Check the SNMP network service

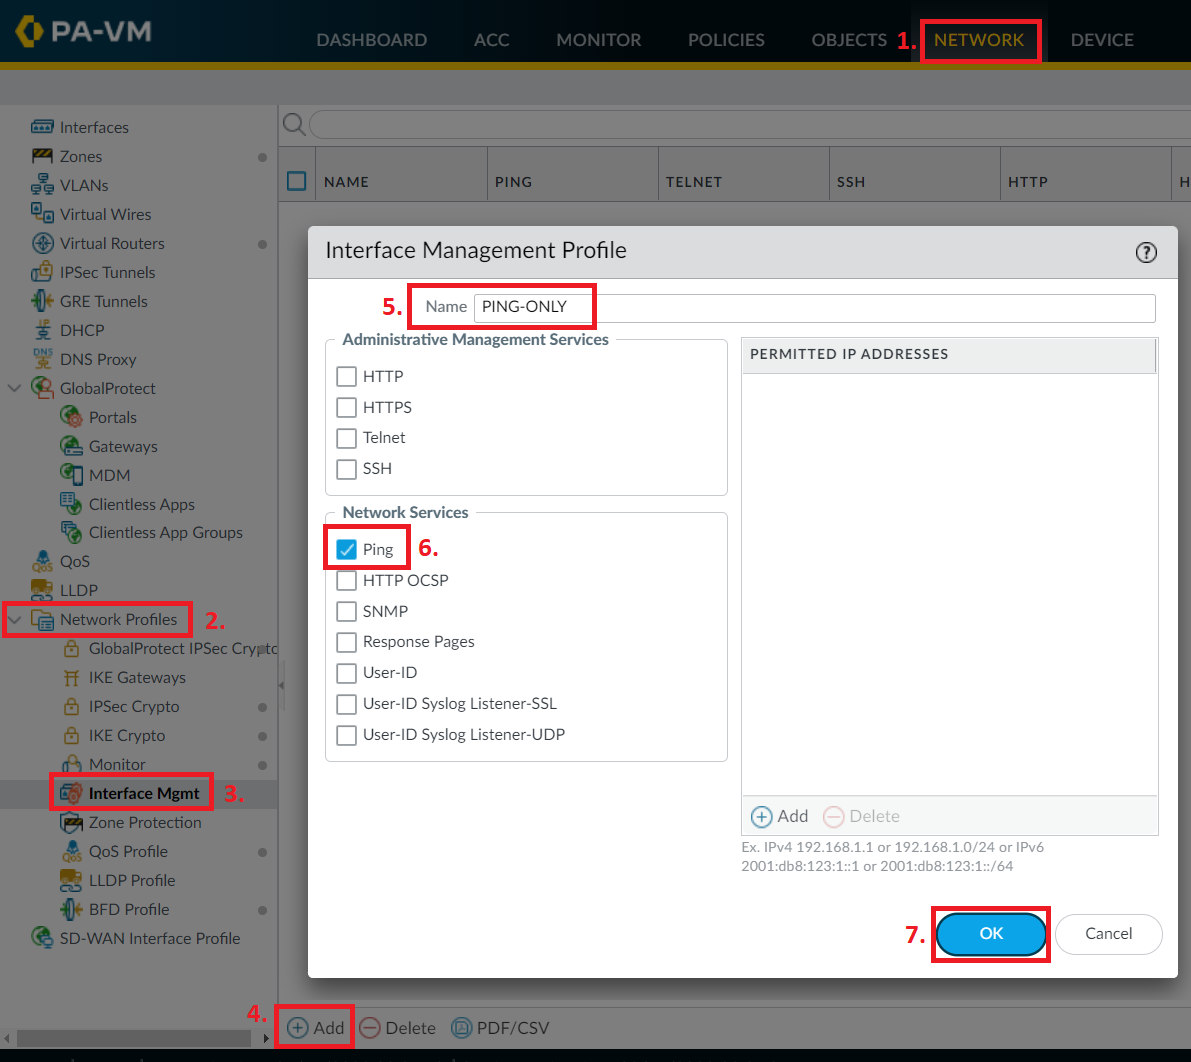pyautogui.click(x=346, y=611)
